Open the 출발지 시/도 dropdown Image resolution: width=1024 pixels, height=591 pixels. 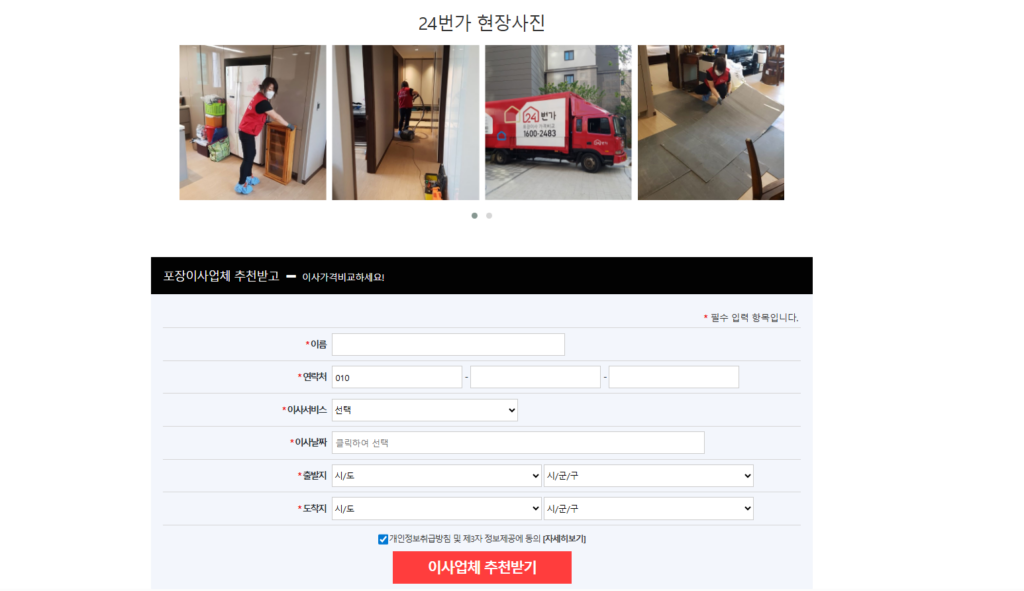436,475
